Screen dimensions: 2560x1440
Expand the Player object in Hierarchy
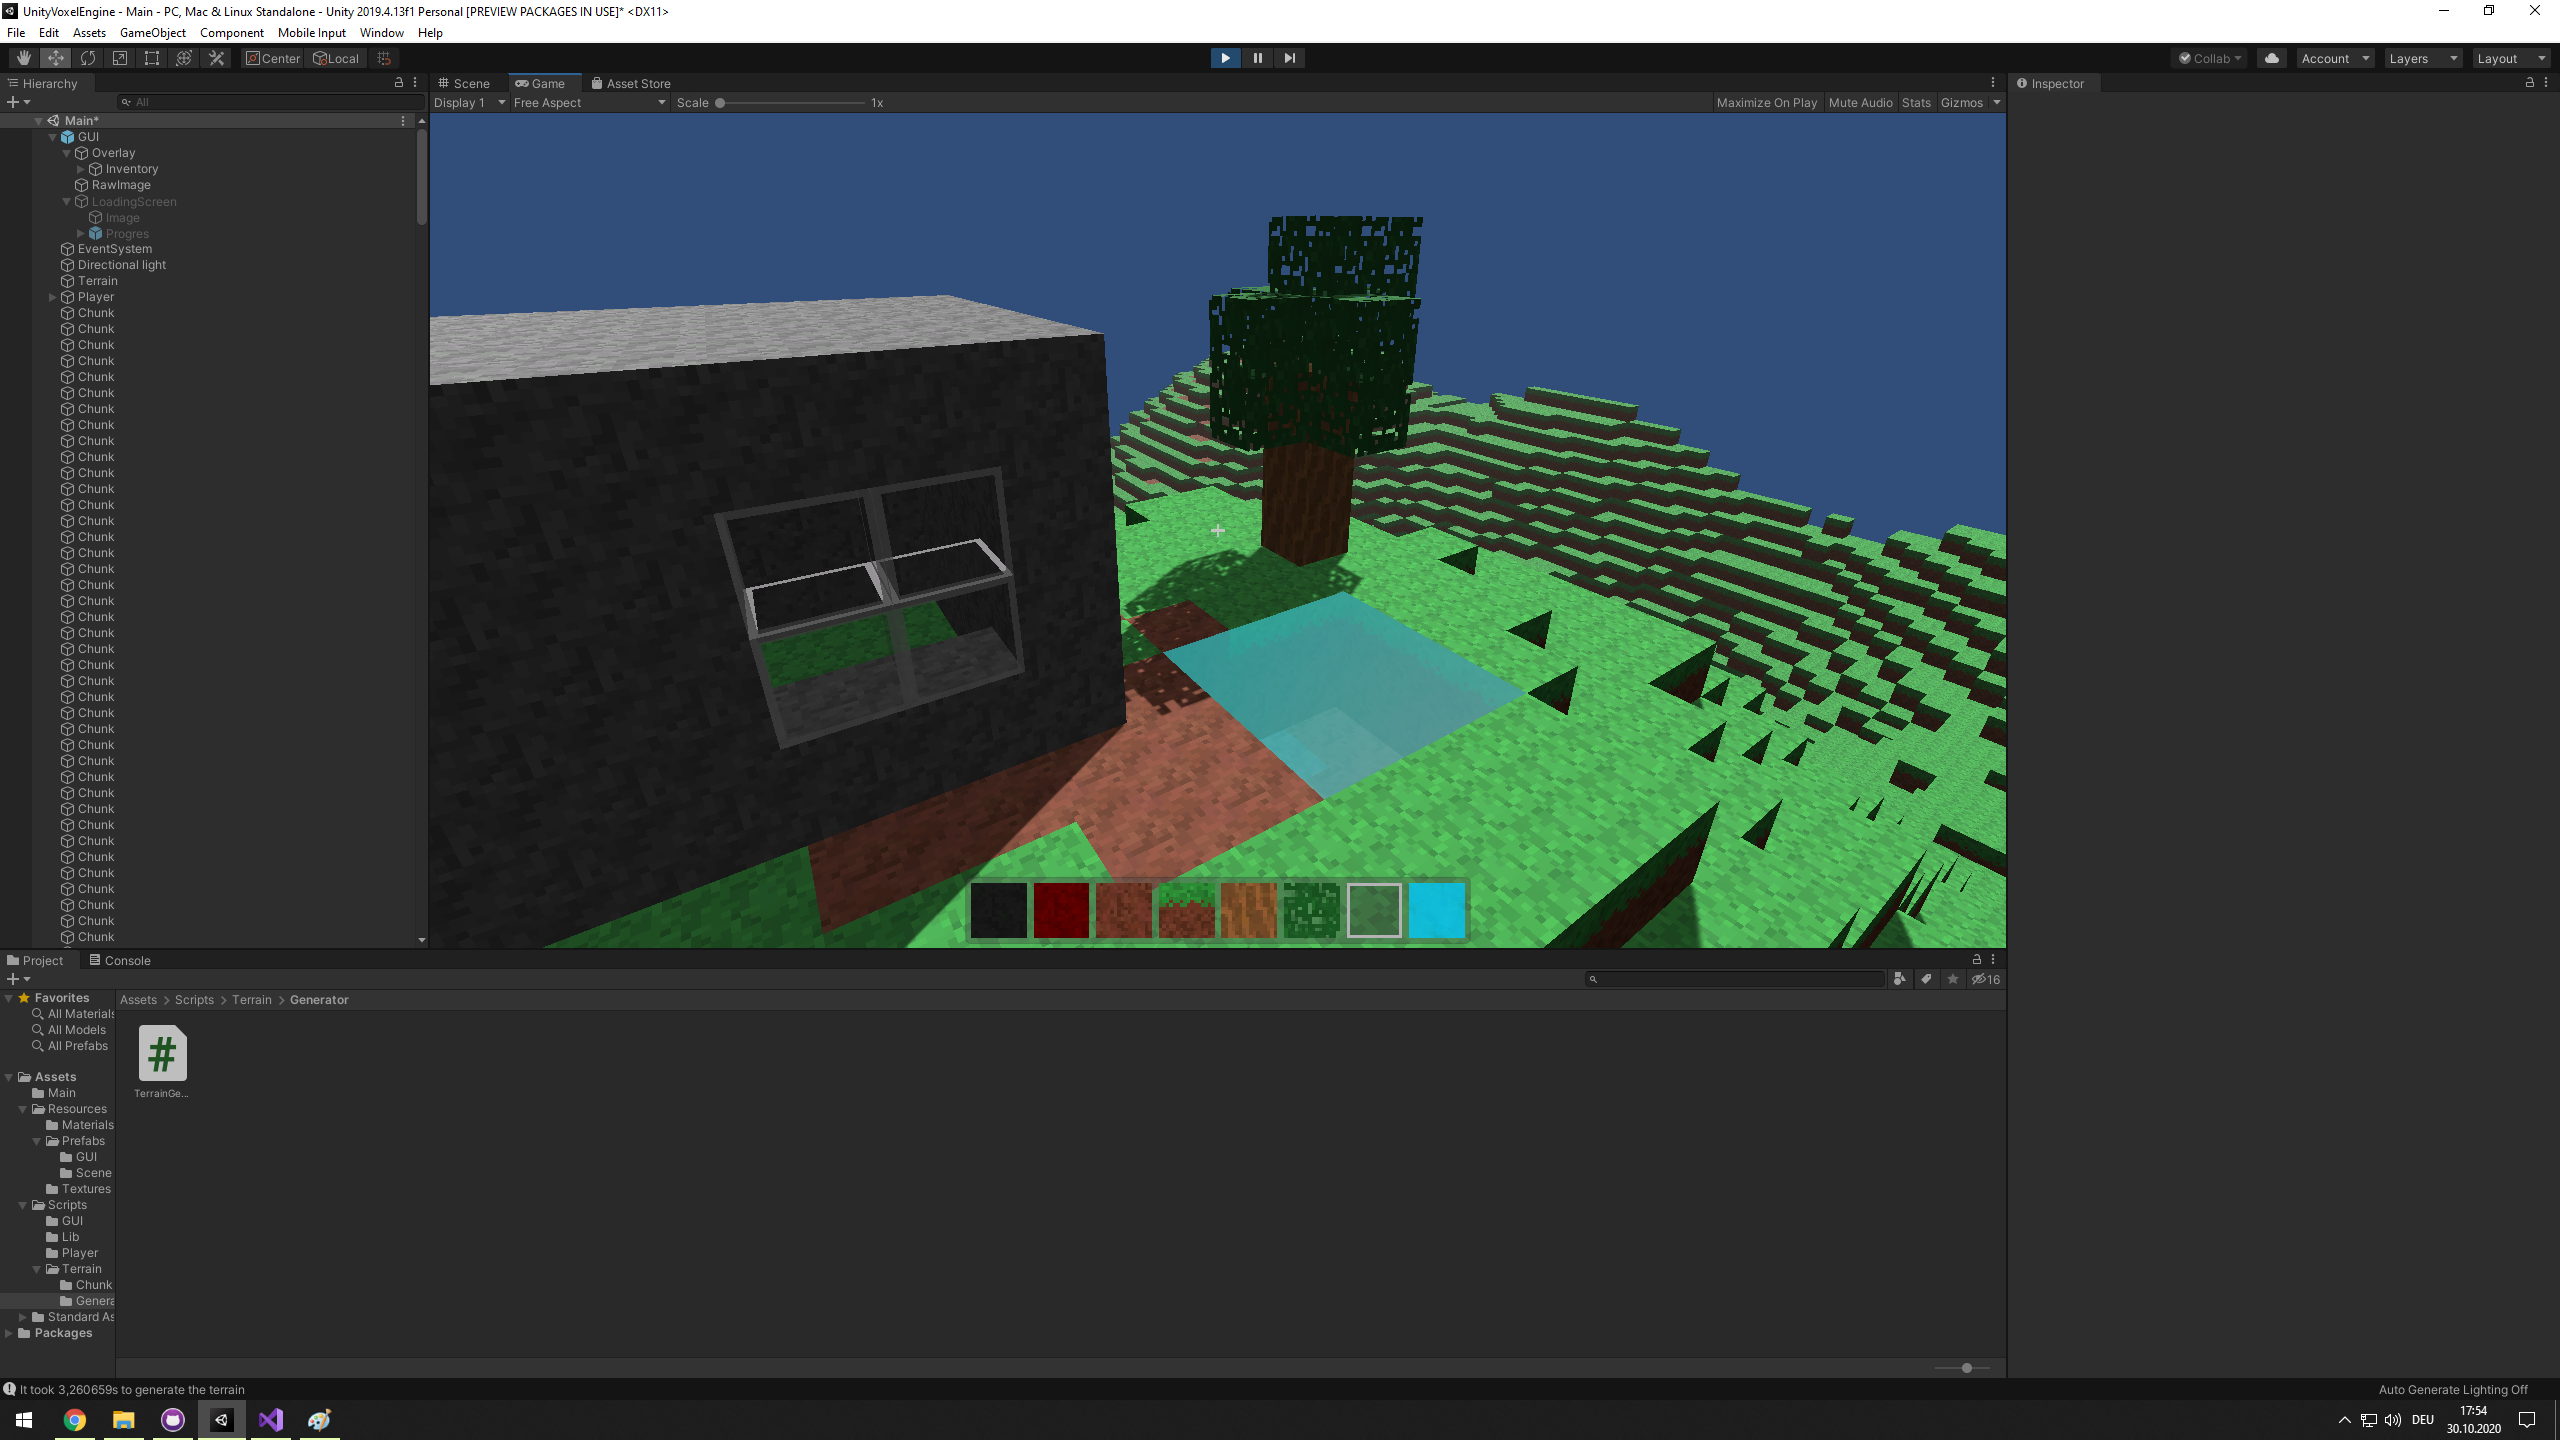point(53,297)
